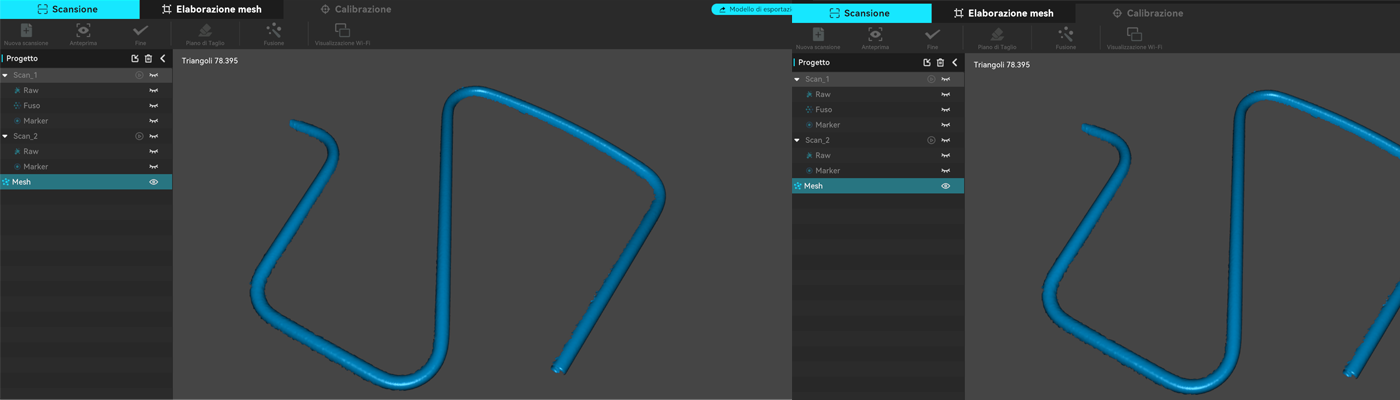Click the Fine checkmark in left window

click(140, 34)
